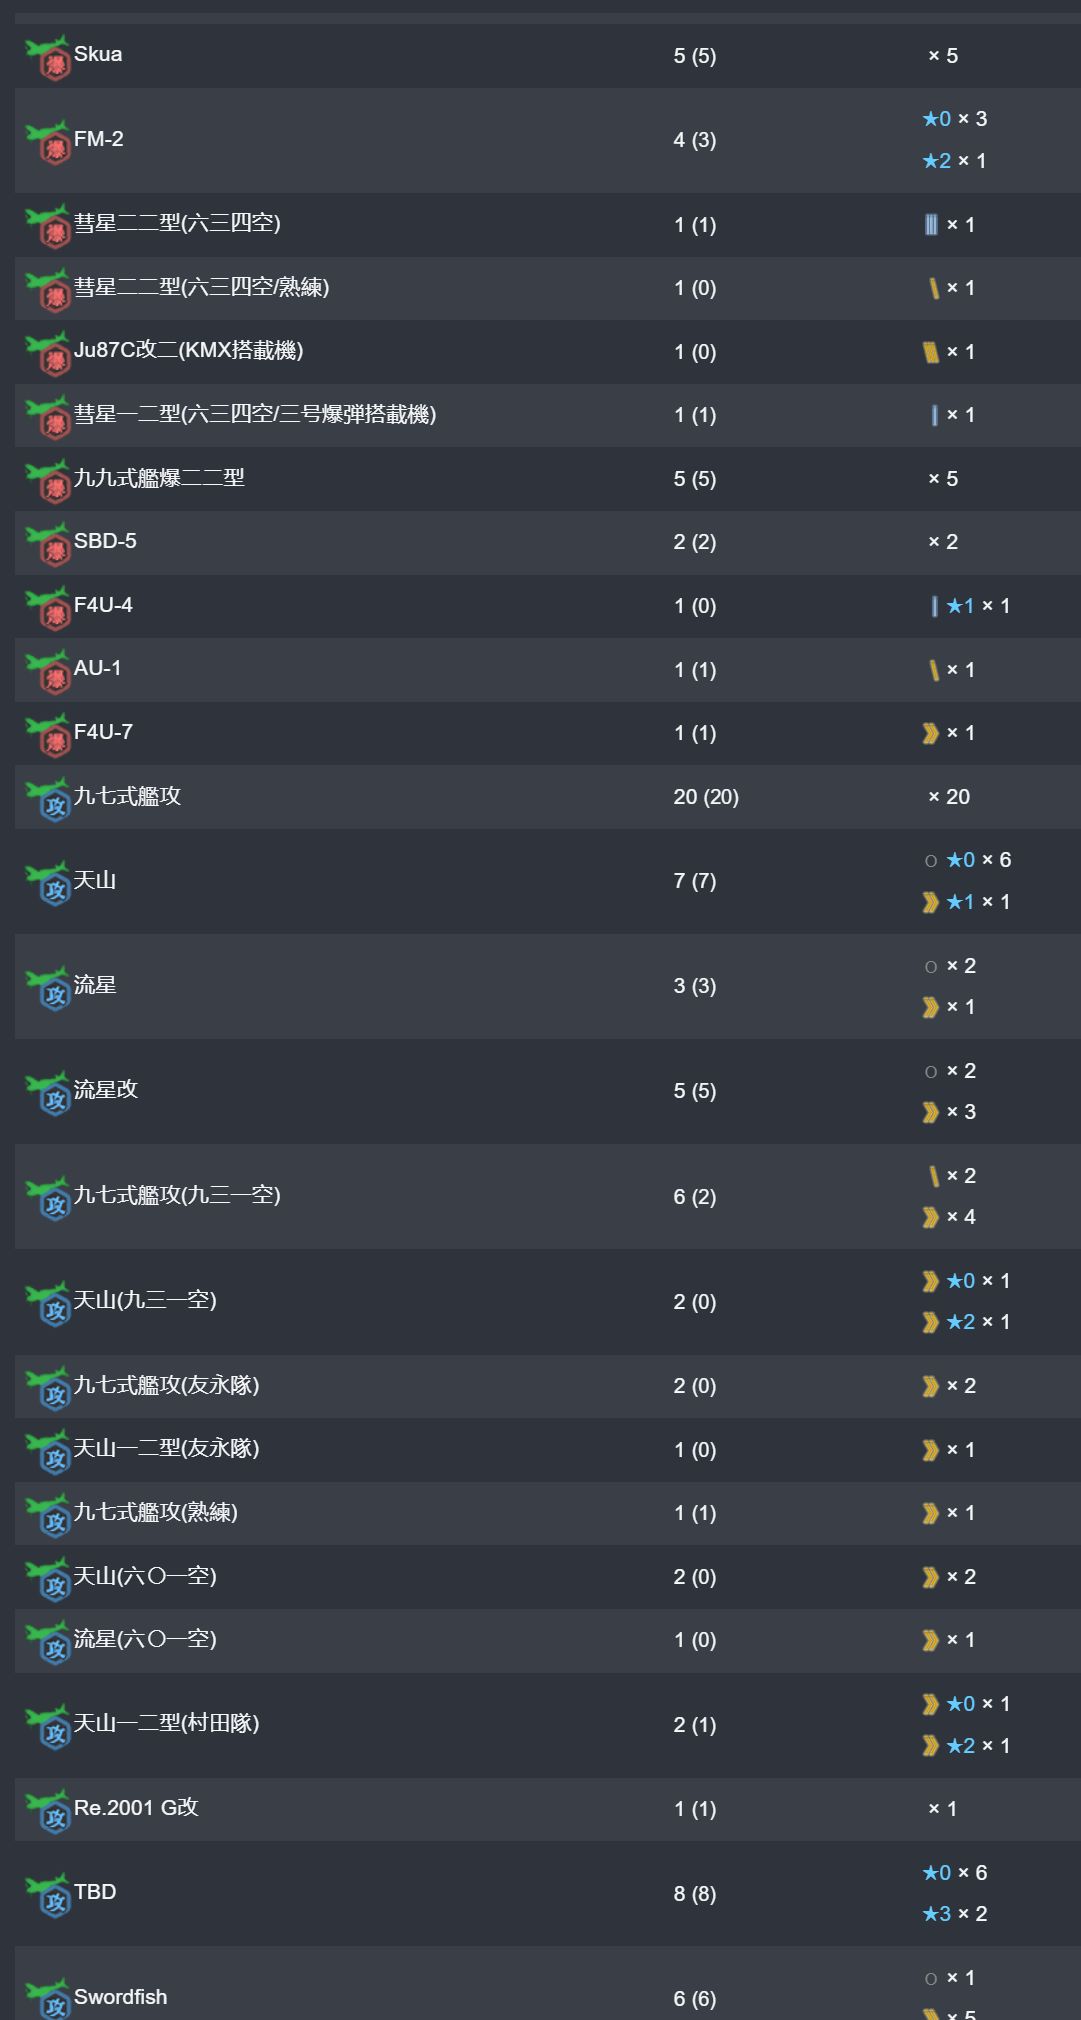Click the 天山 torpedo bomber icon
The width and height of the screenshot is (1081, 2020).
47,883
